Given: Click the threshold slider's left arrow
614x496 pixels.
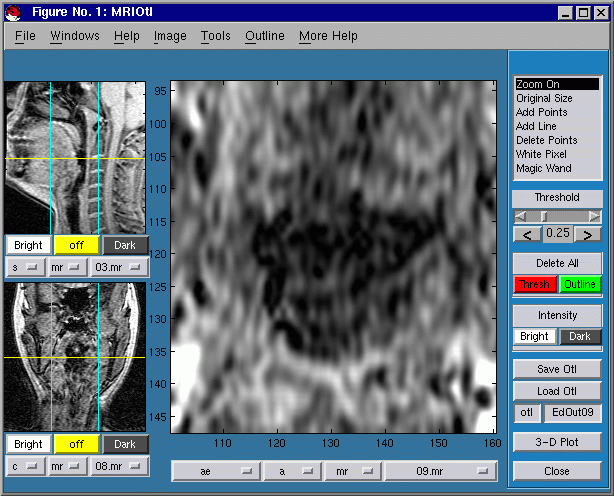Looking at the screenshot, I should click(x=520, y=216).
